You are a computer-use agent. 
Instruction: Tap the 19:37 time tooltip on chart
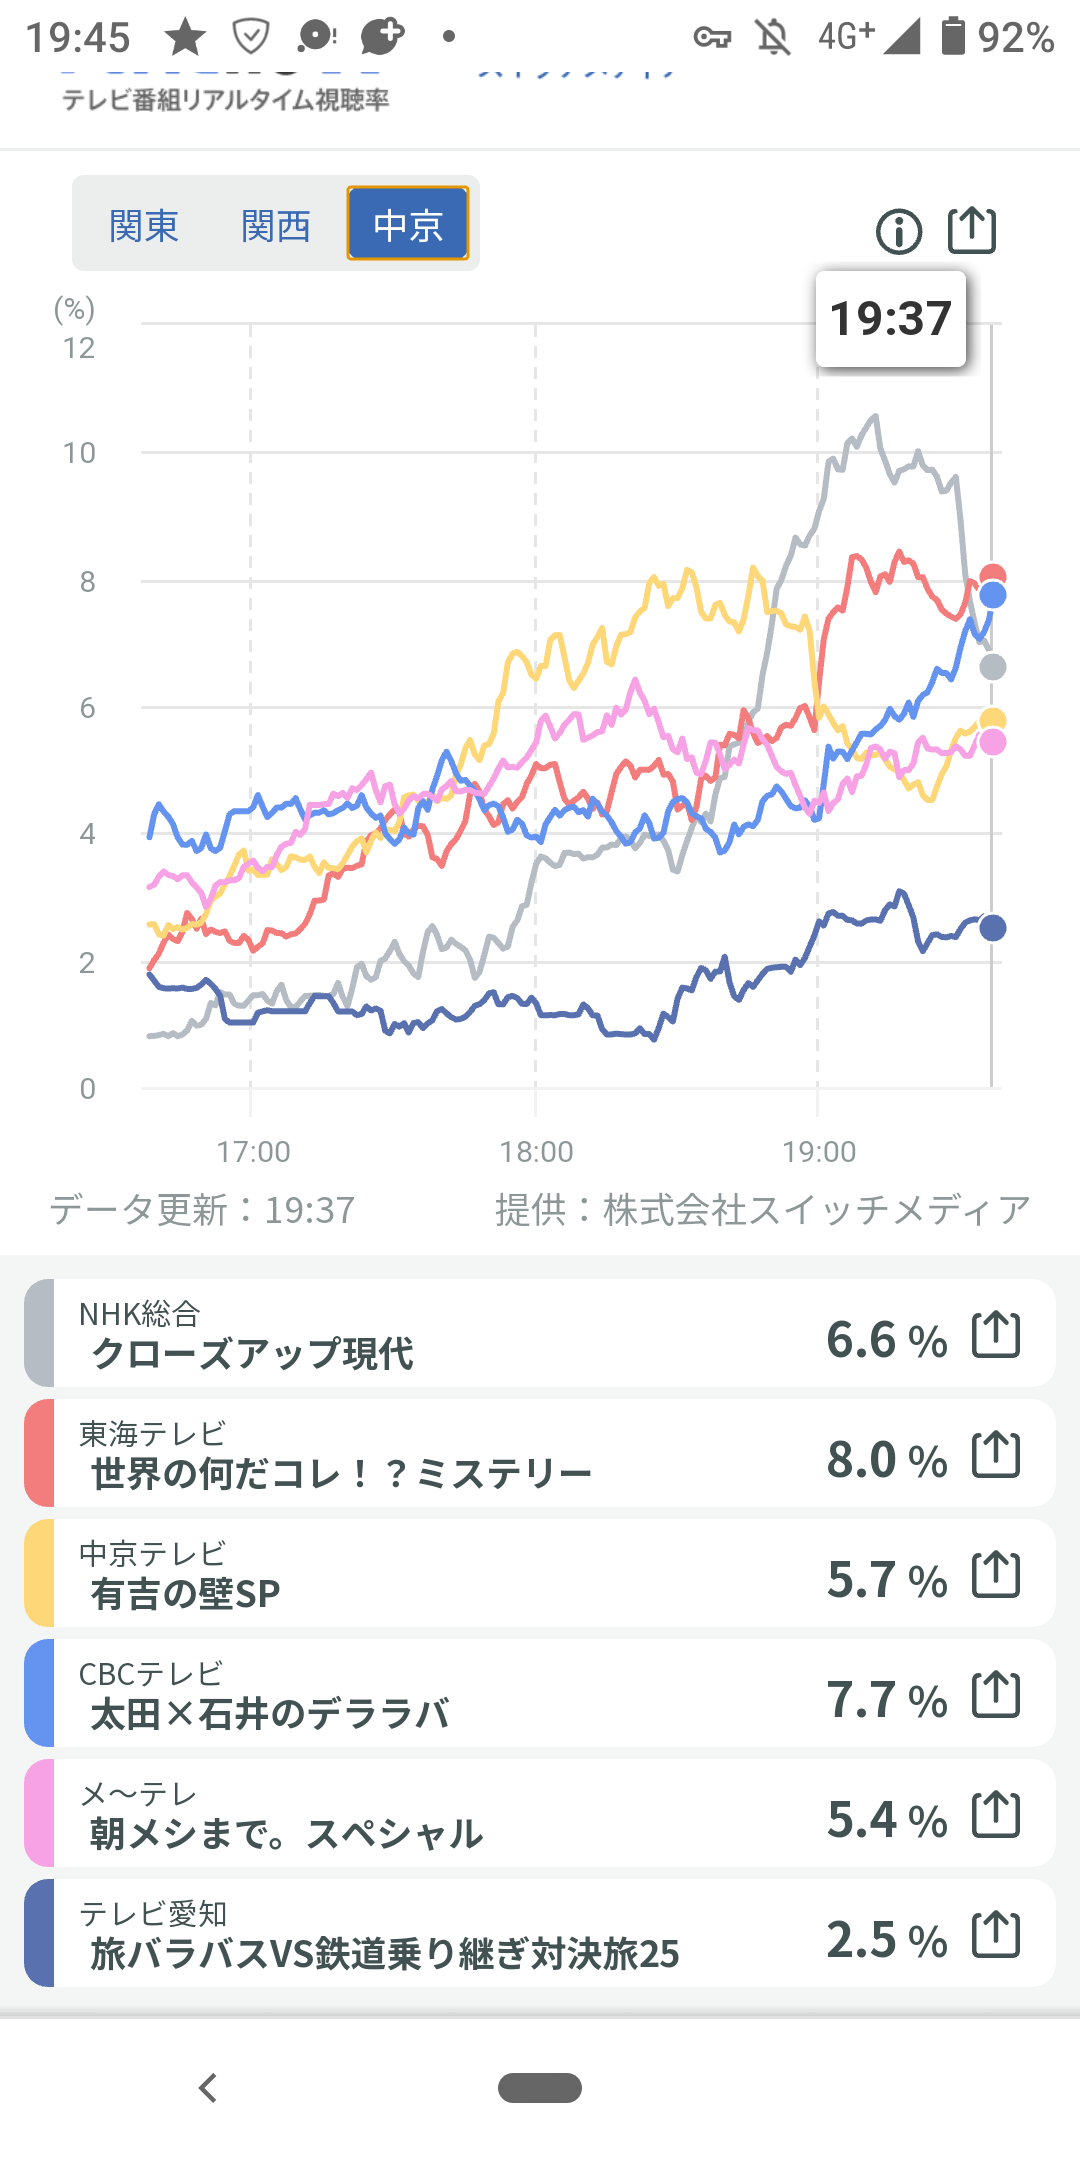[890, 319]
